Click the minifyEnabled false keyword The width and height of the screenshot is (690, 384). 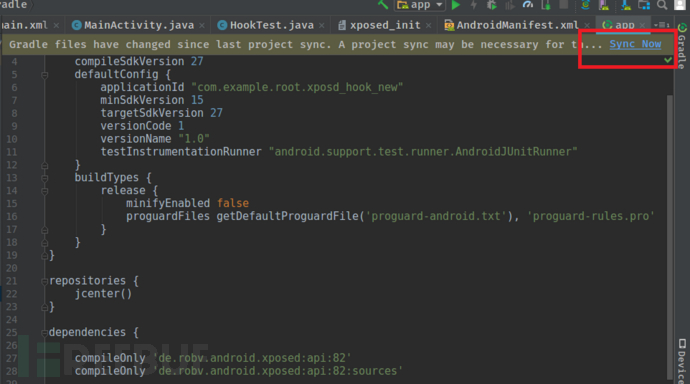pos(233,203)
